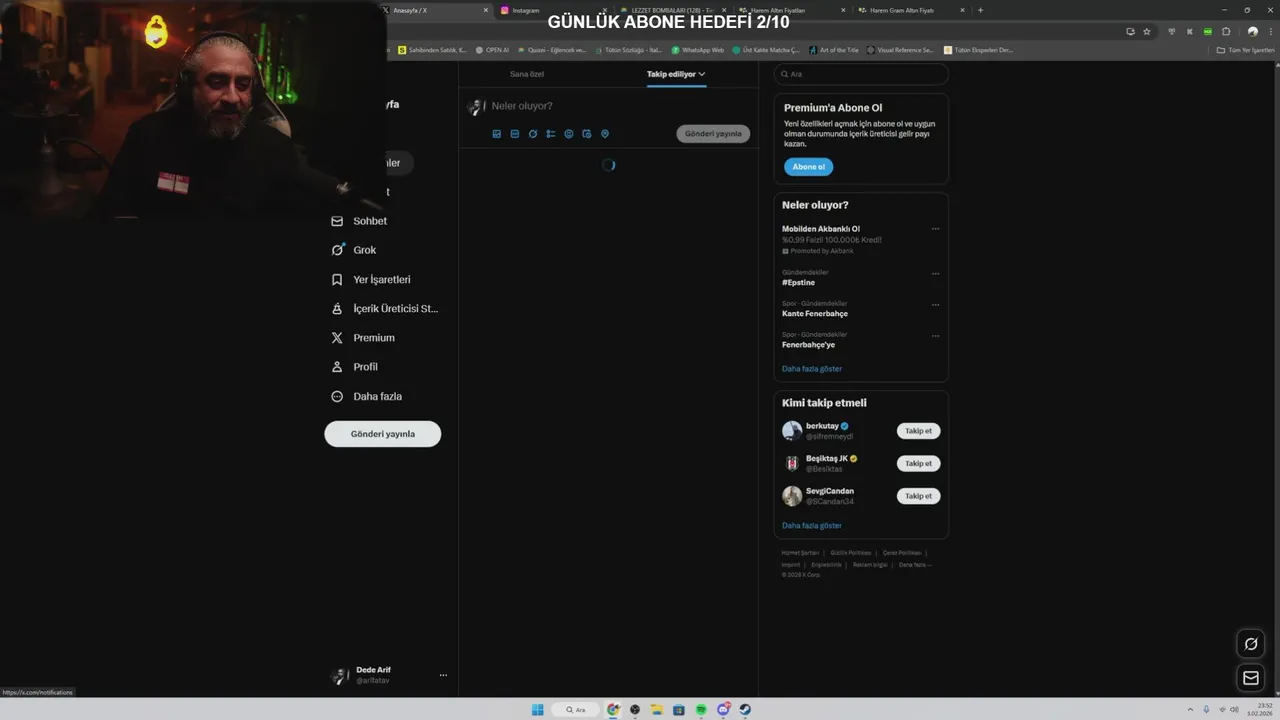Follow berkutay with Takip et
This screenshot has height=720, width=1280.
coord(918,431)
